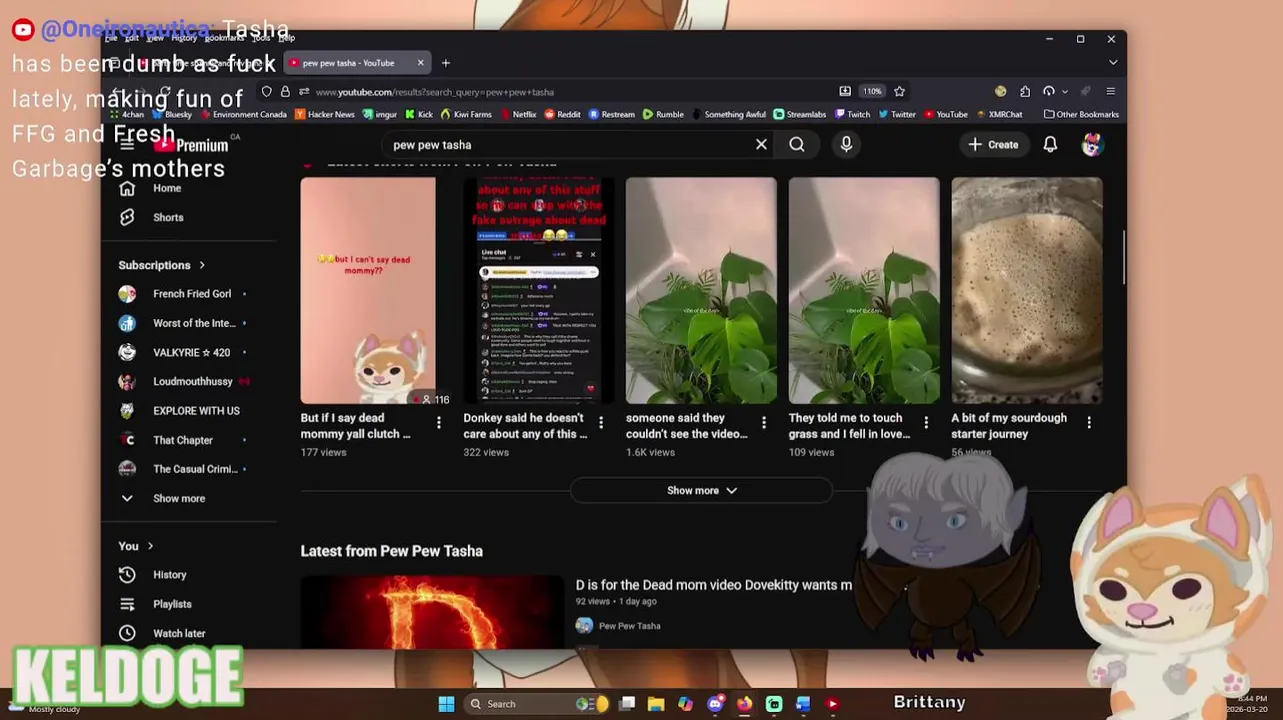Expand shorts shelf with Show more
The width and height of the screenshot is (1283, 720).
(x=701, y=490)
